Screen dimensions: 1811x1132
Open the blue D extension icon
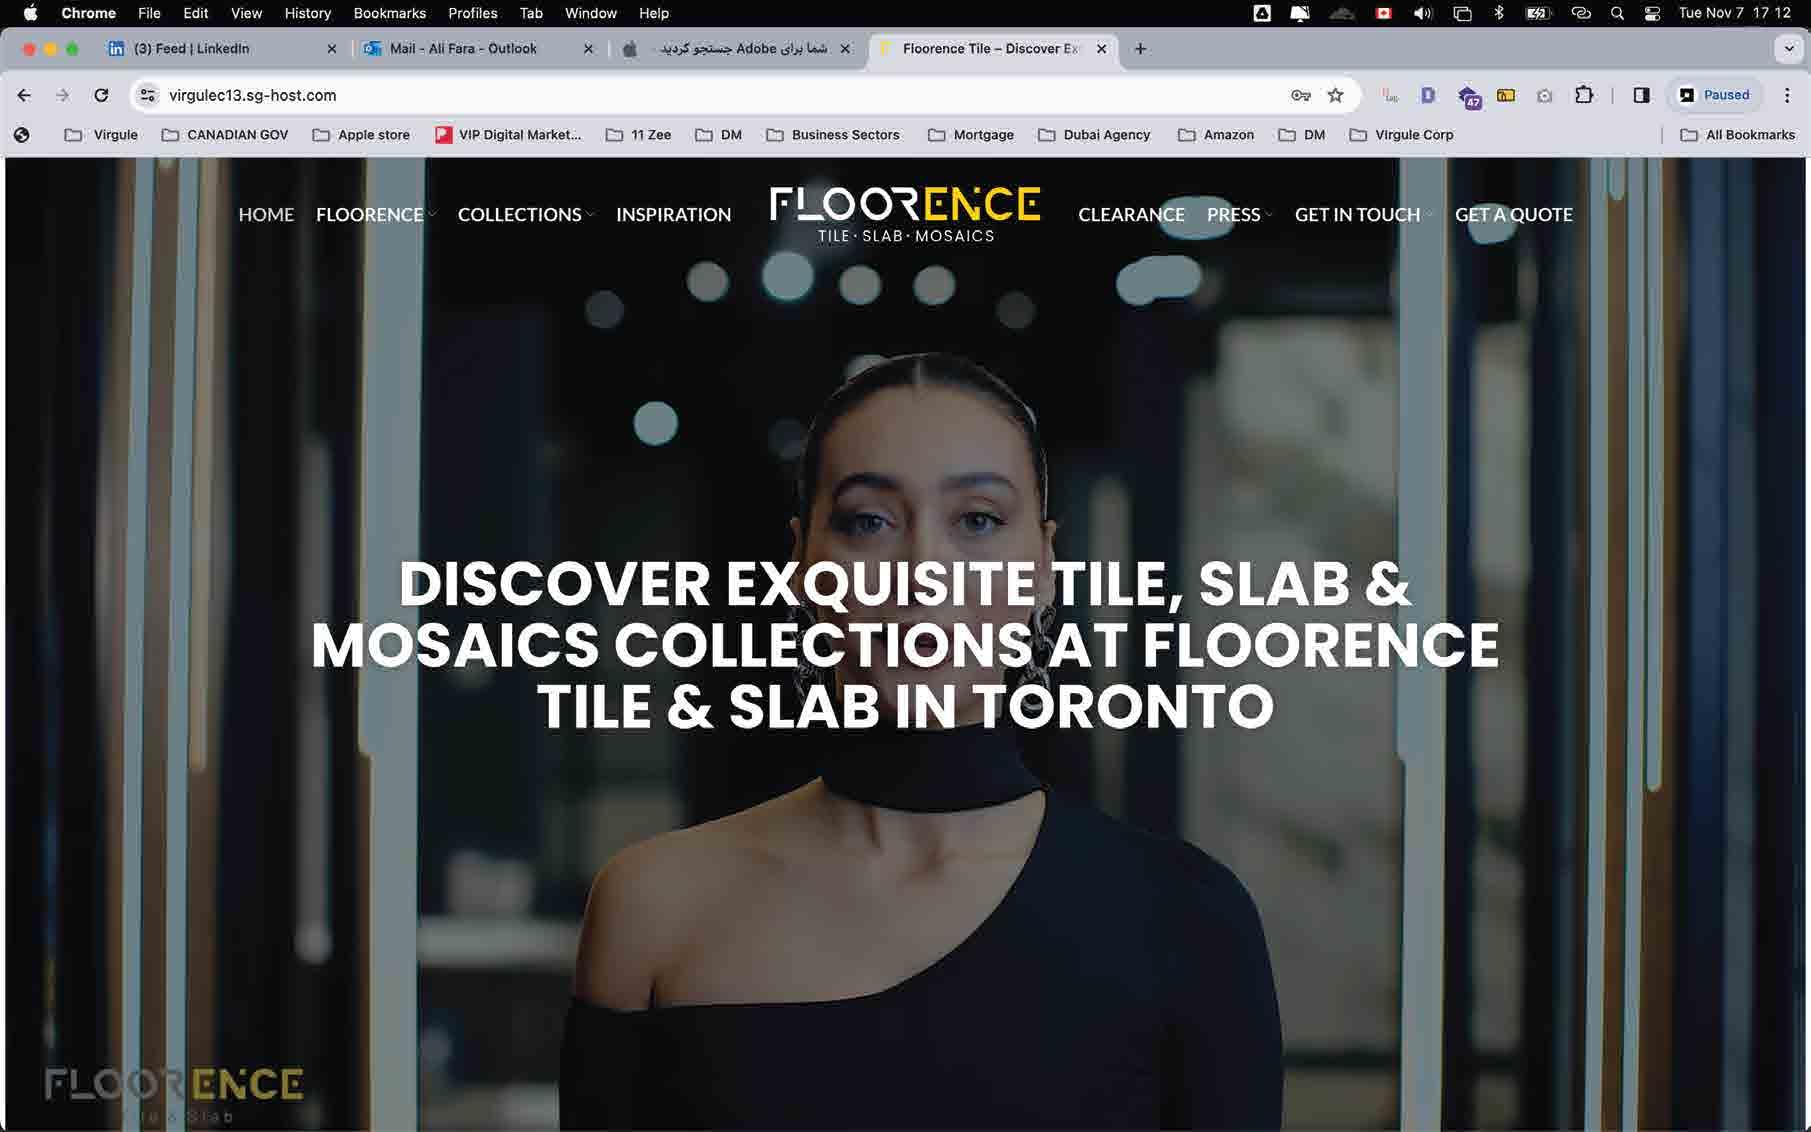[x=1428, y=95]
